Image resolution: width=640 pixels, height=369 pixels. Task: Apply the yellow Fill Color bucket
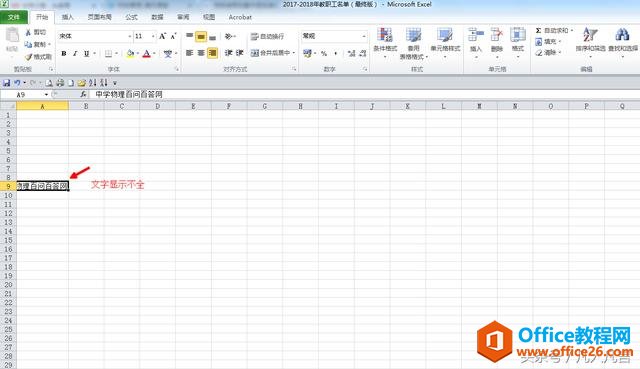(130, 53)
